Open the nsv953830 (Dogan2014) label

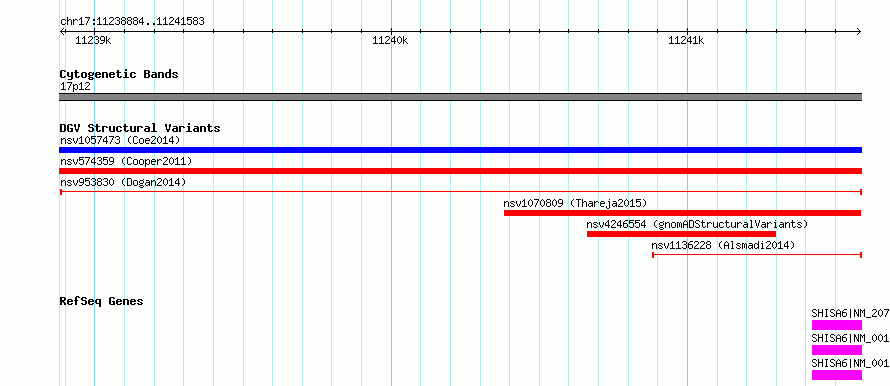coord(123,182)
